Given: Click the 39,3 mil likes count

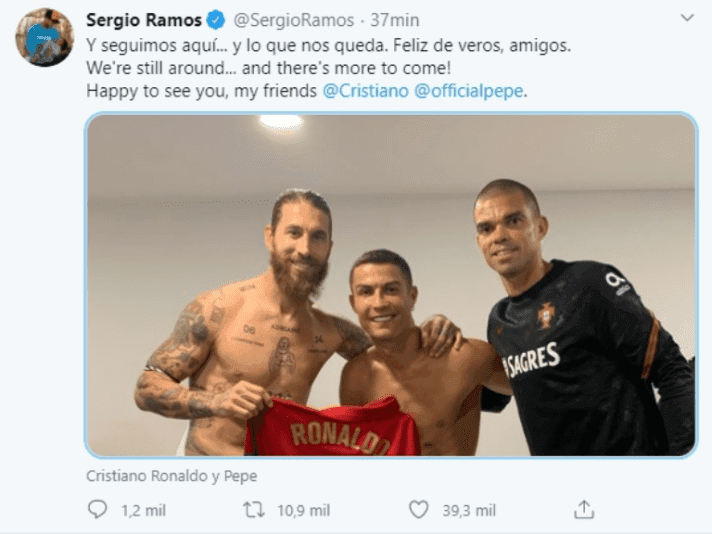Looking at the screenshot, I should click(469, 510).
